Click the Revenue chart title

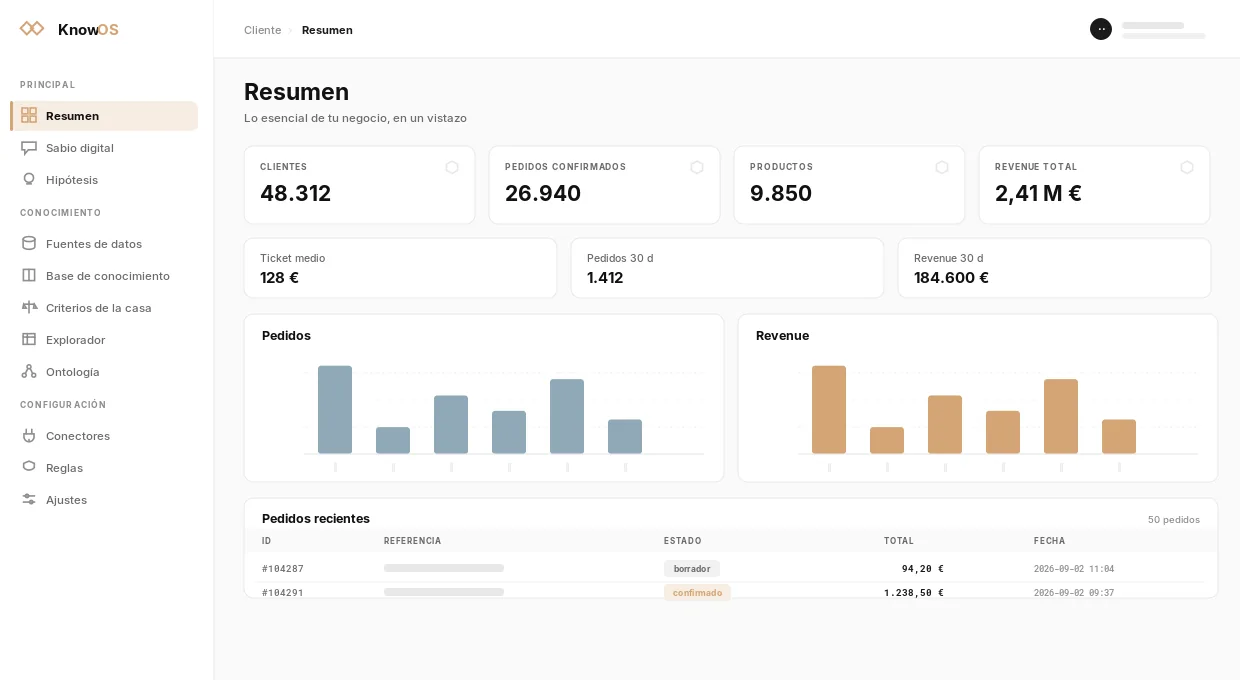tap(782, 335)
